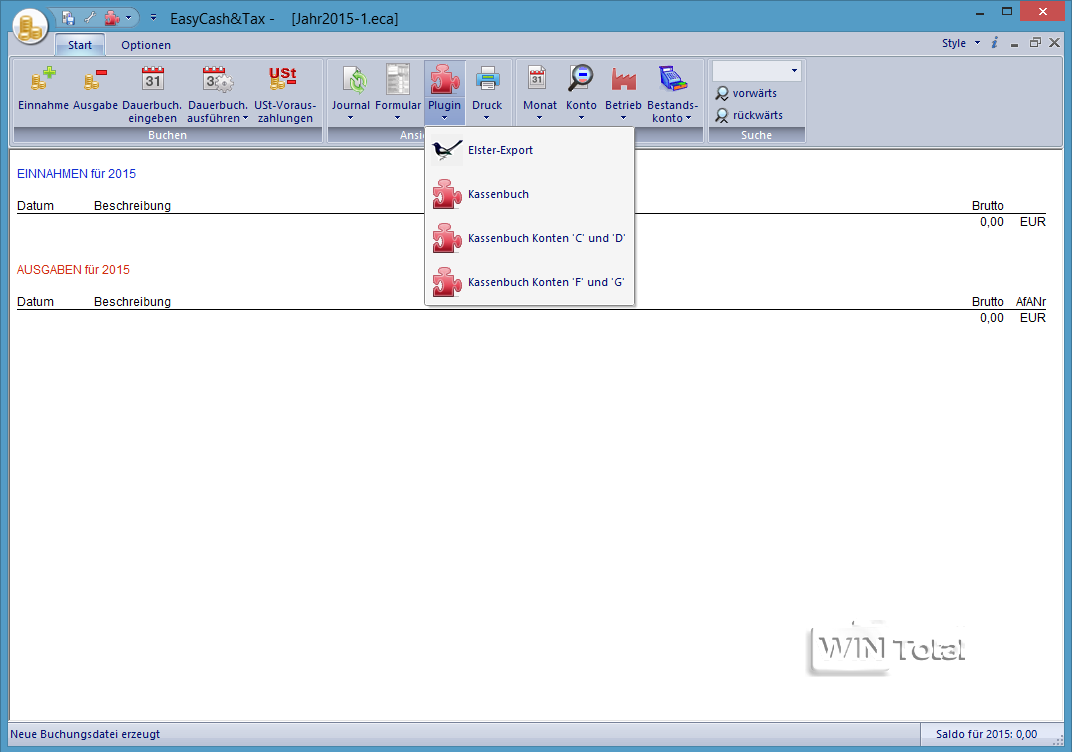Click inside the Suche search field

point(751,71)
